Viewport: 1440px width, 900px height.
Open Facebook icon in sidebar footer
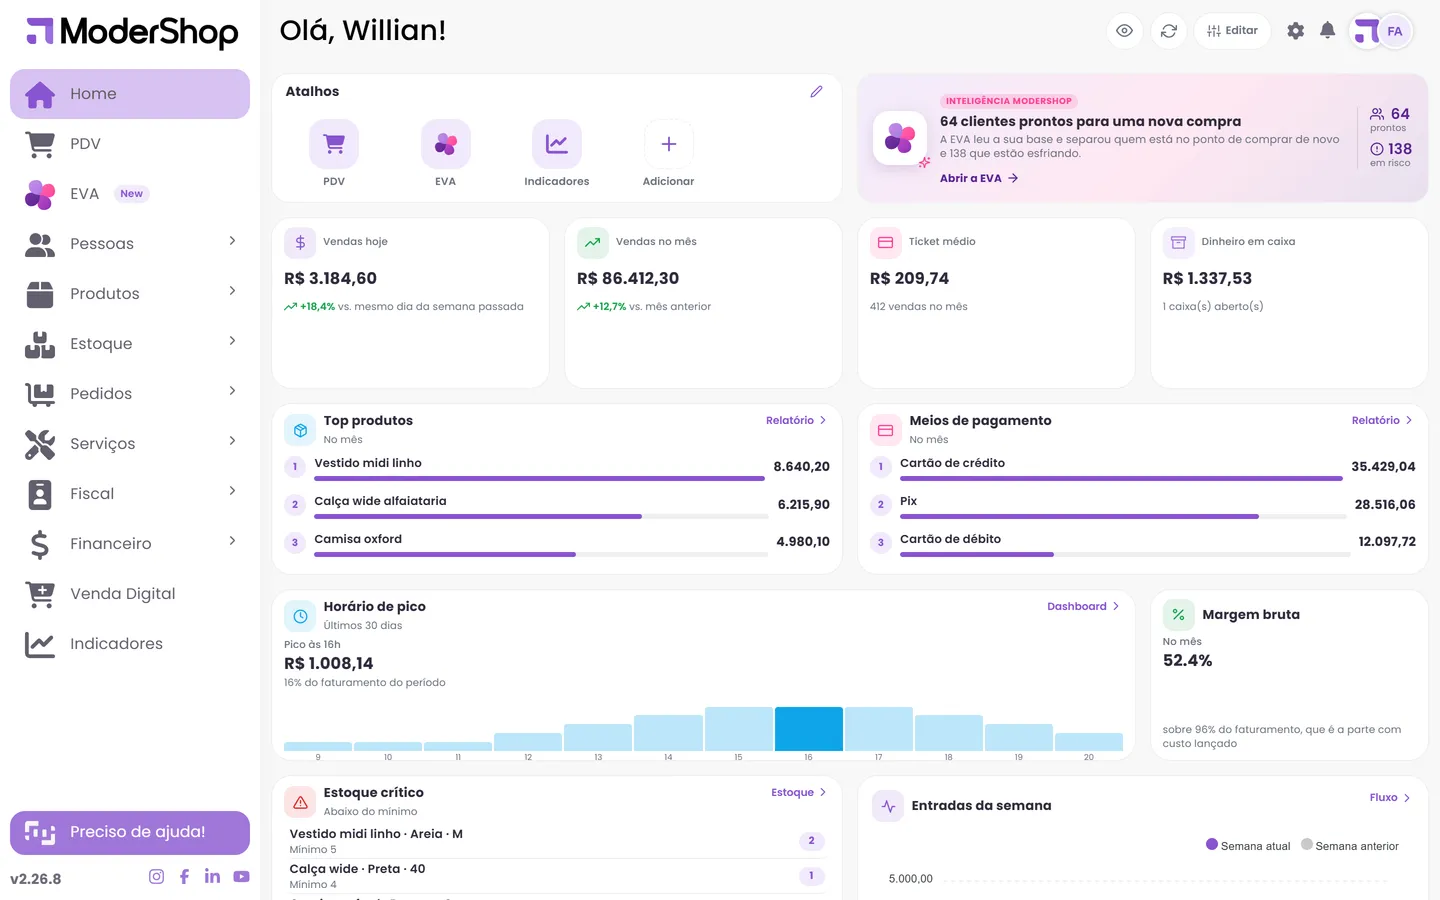pos(184,877)
